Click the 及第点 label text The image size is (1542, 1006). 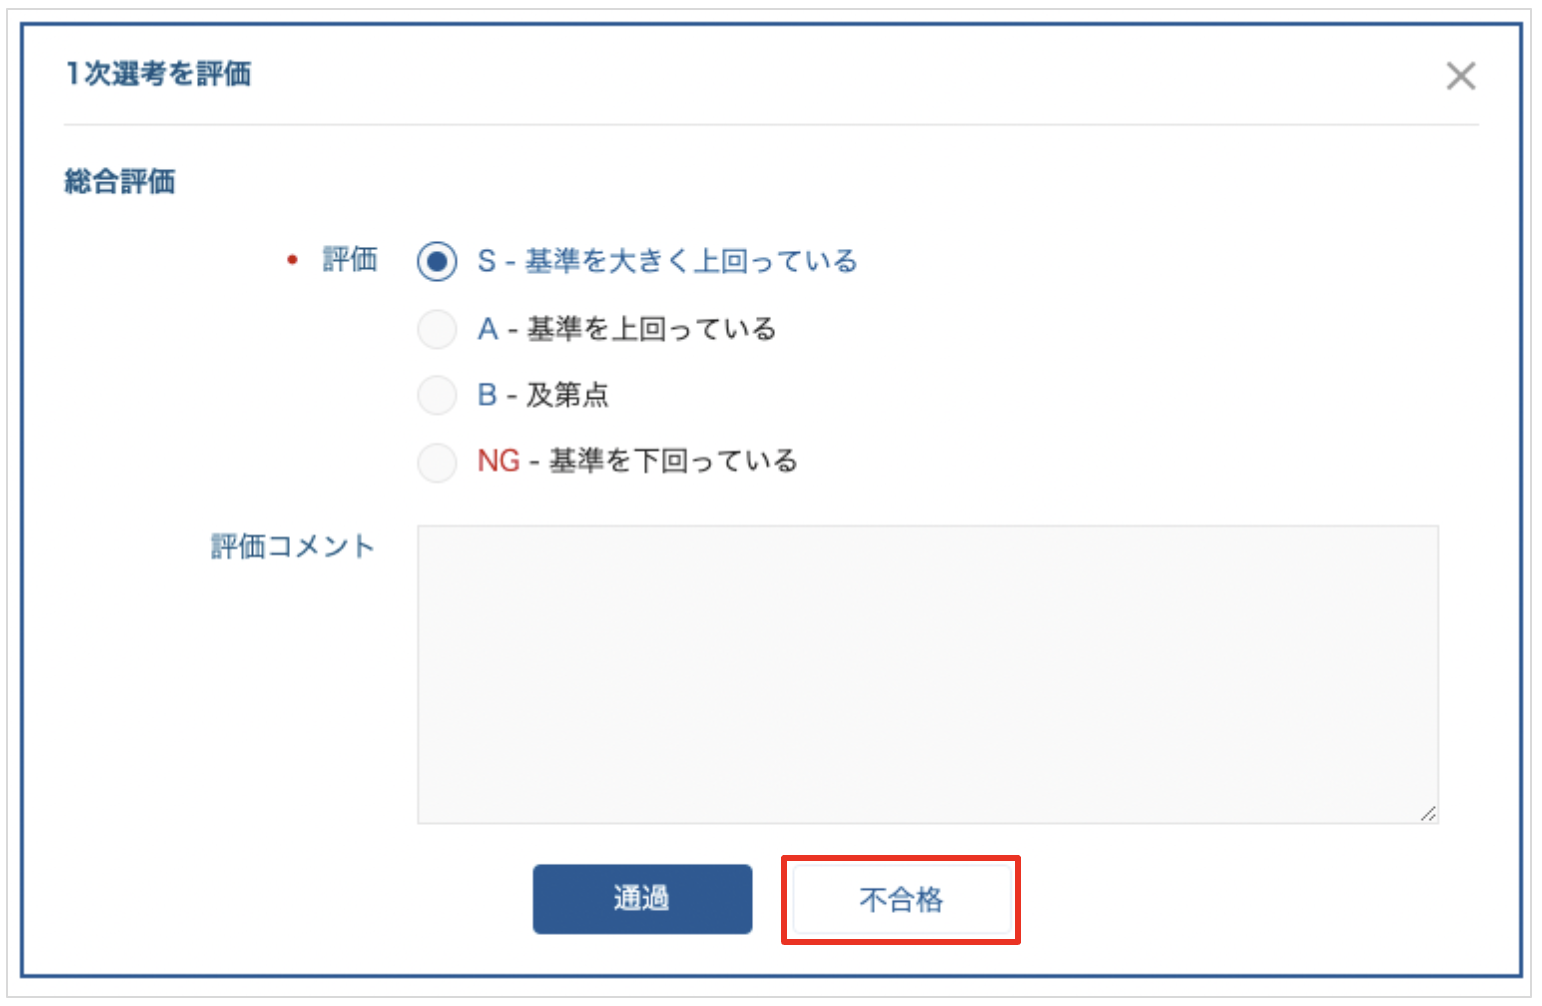pos(567,395)
